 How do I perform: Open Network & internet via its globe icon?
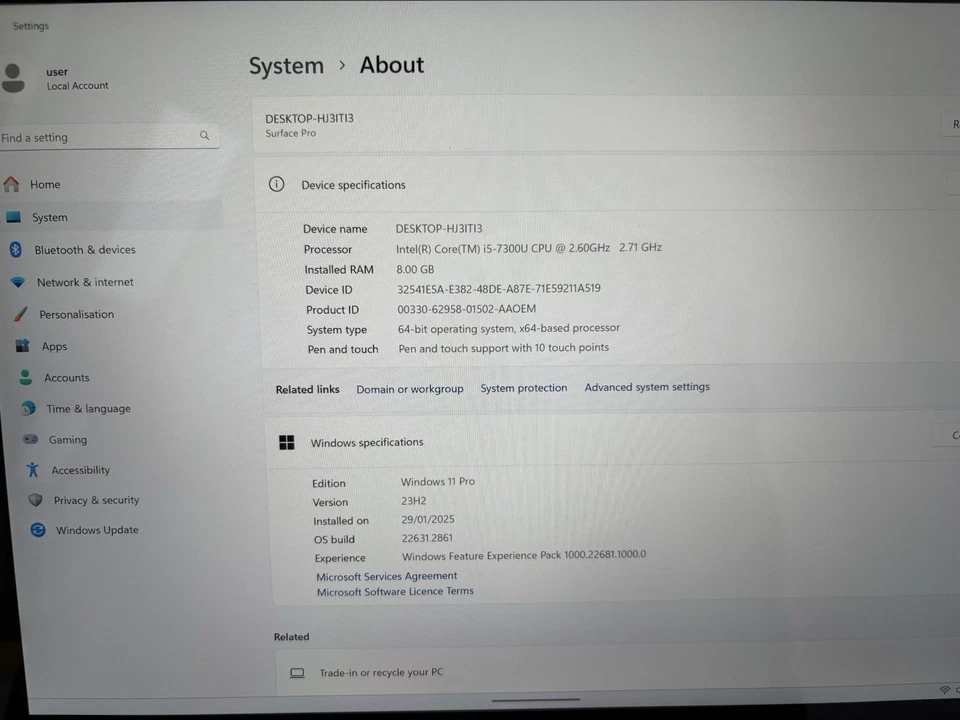click(x=18, y=281)
